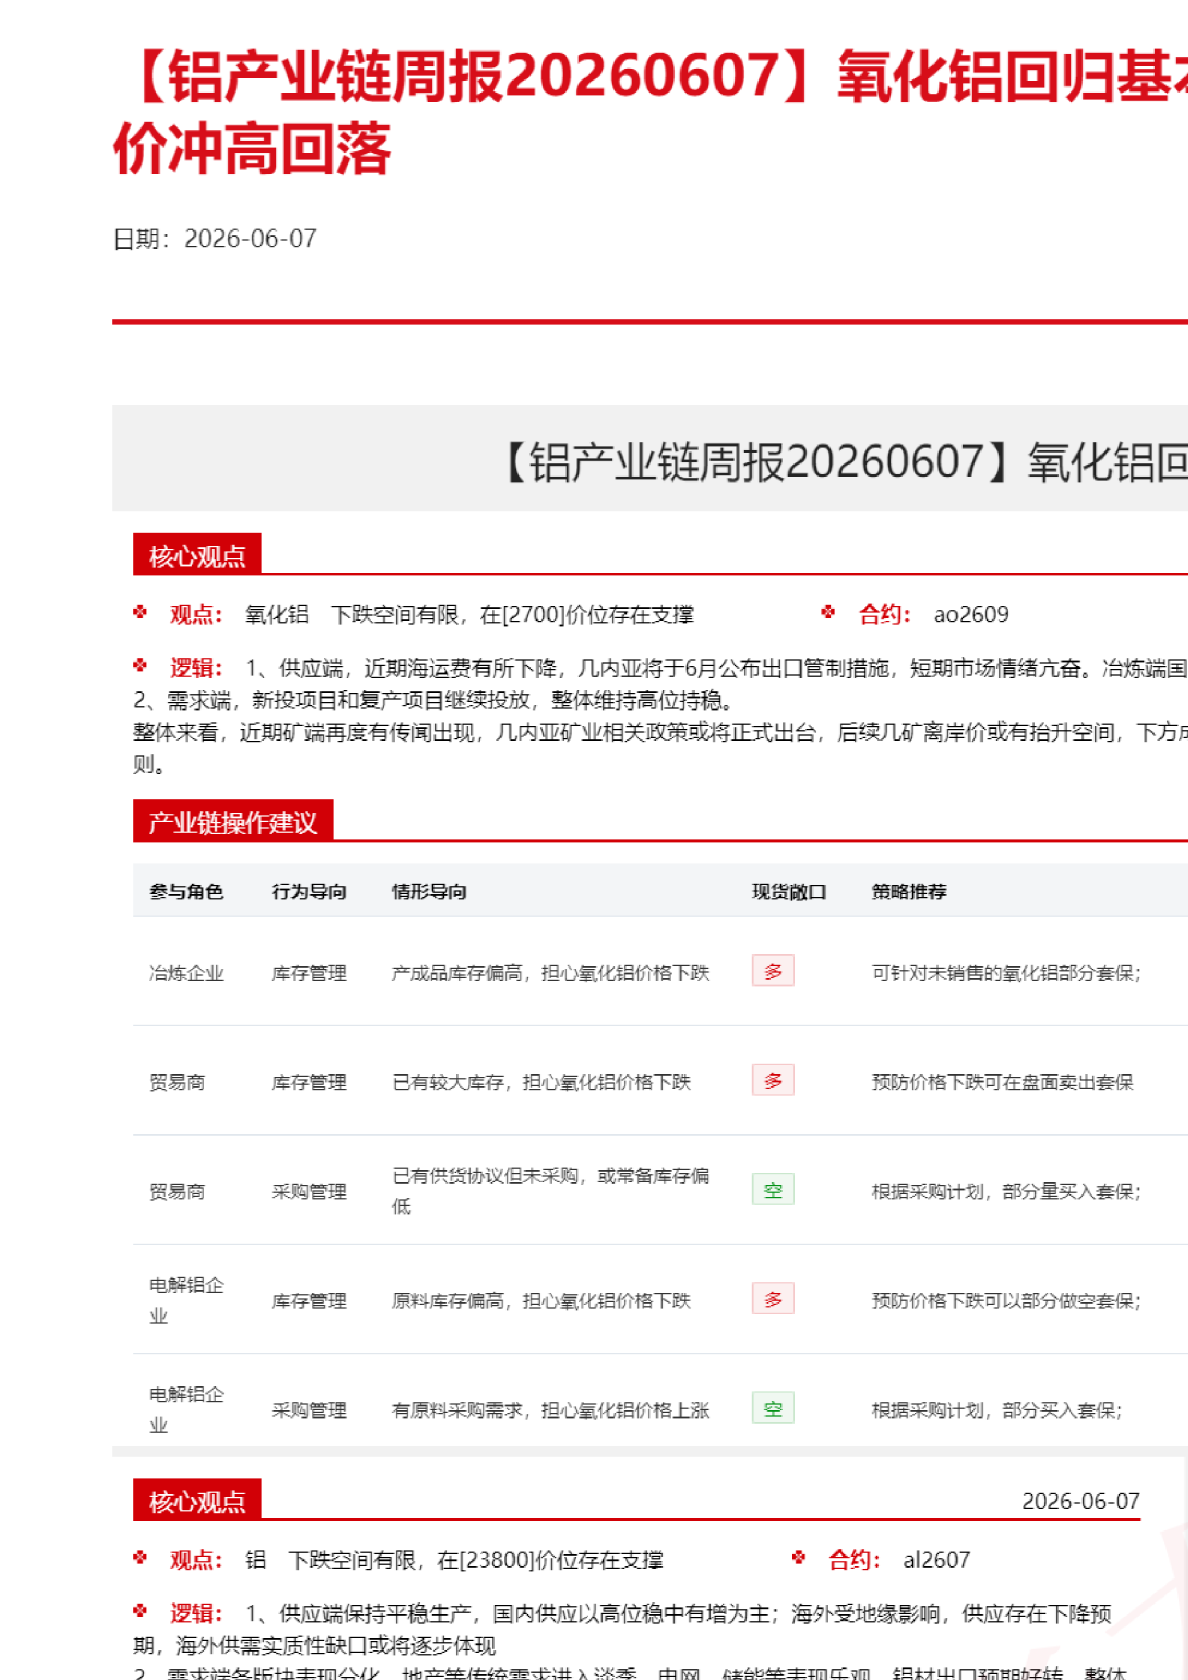Select the first '核心观点' section label

coord(197,555)
